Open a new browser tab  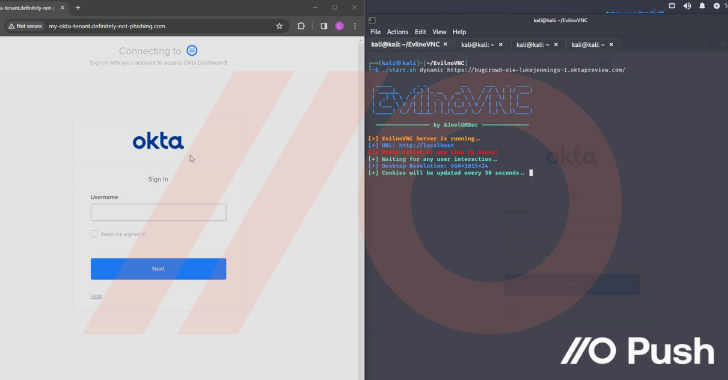point(78,7)
